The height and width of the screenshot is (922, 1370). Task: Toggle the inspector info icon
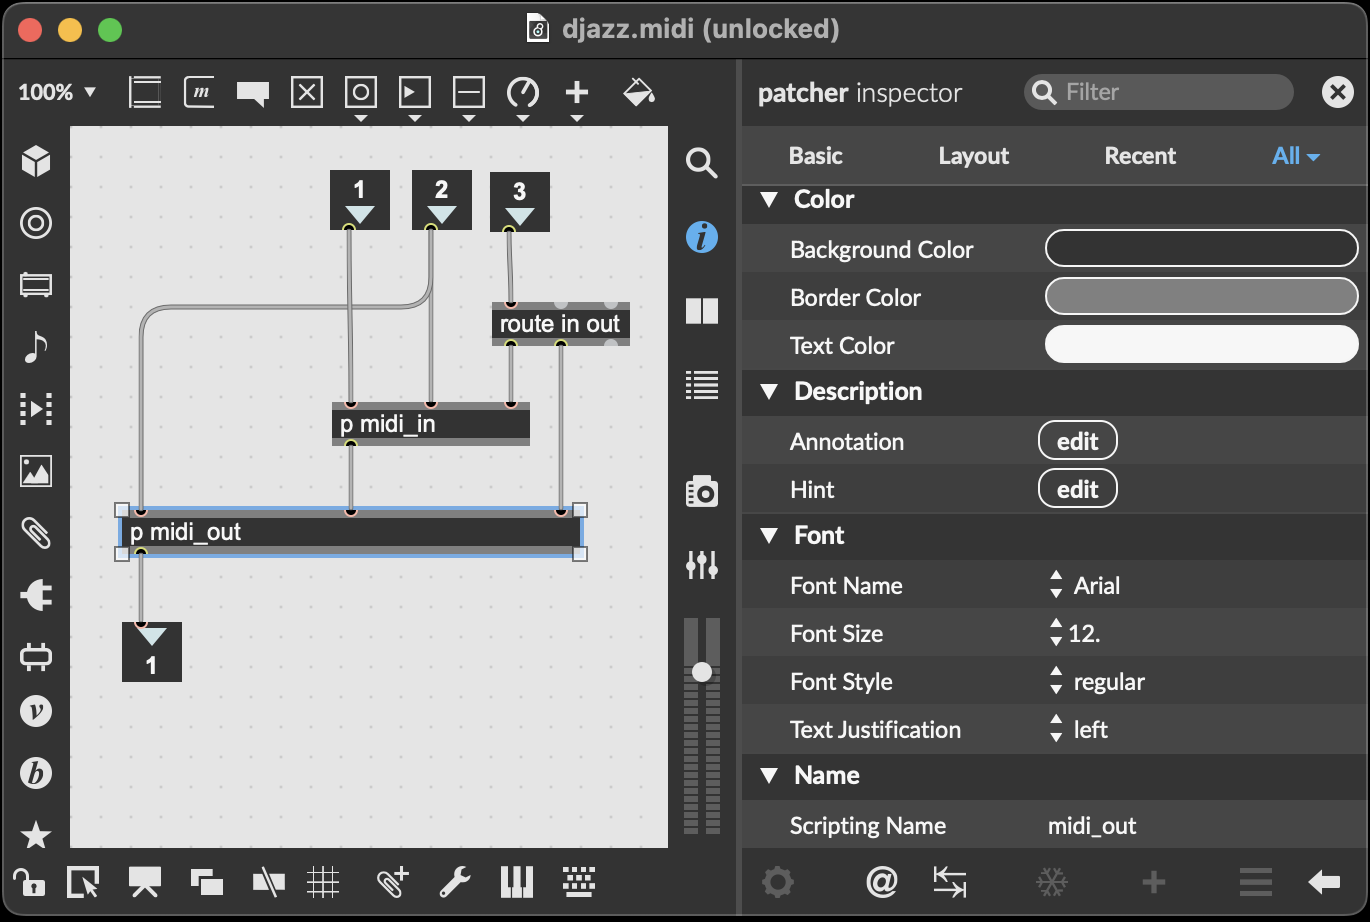pos(702,237)
